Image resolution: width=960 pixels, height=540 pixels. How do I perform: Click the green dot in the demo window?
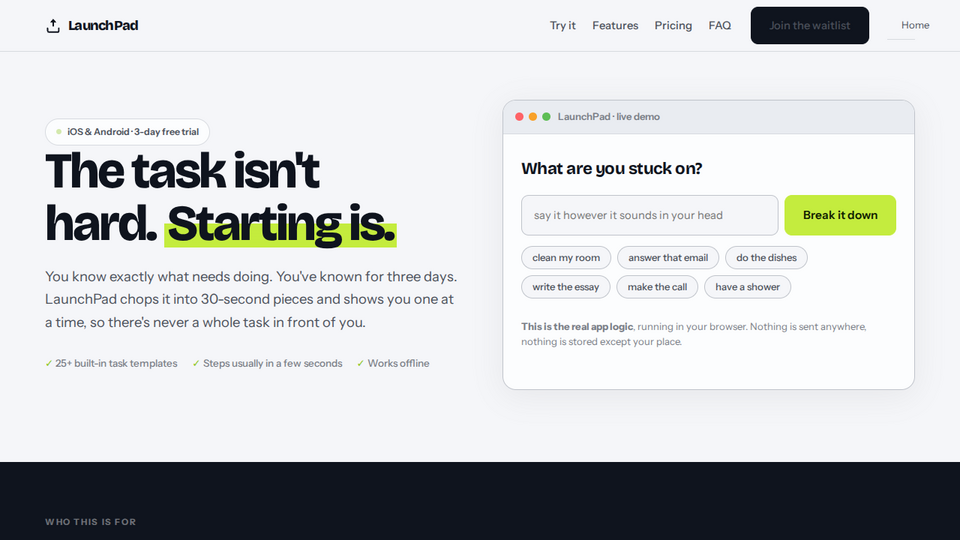pyautogui.click(x=546, y=117)
